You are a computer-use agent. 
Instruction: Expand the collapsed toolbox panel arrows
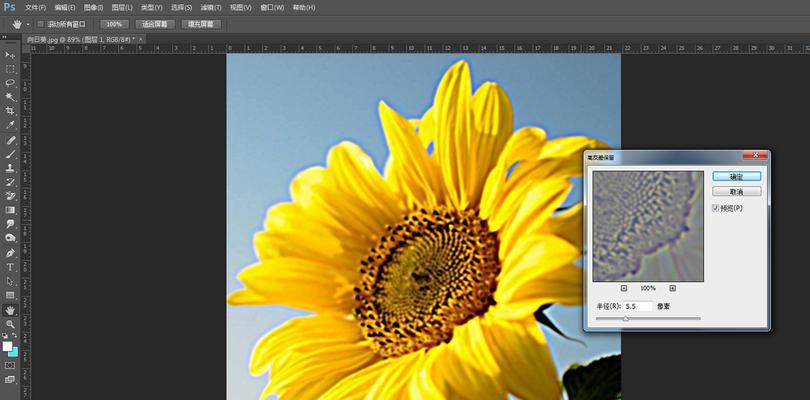4,37
